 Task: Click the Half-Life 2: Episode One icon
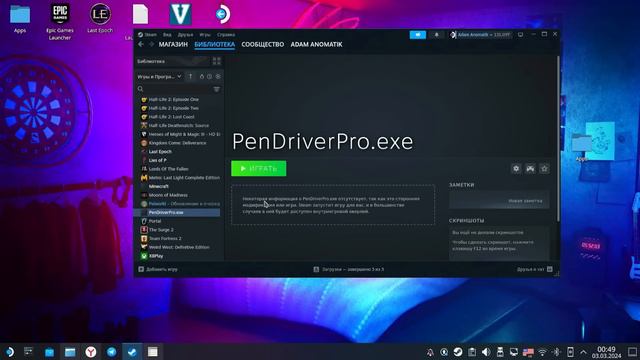point(144,99)
